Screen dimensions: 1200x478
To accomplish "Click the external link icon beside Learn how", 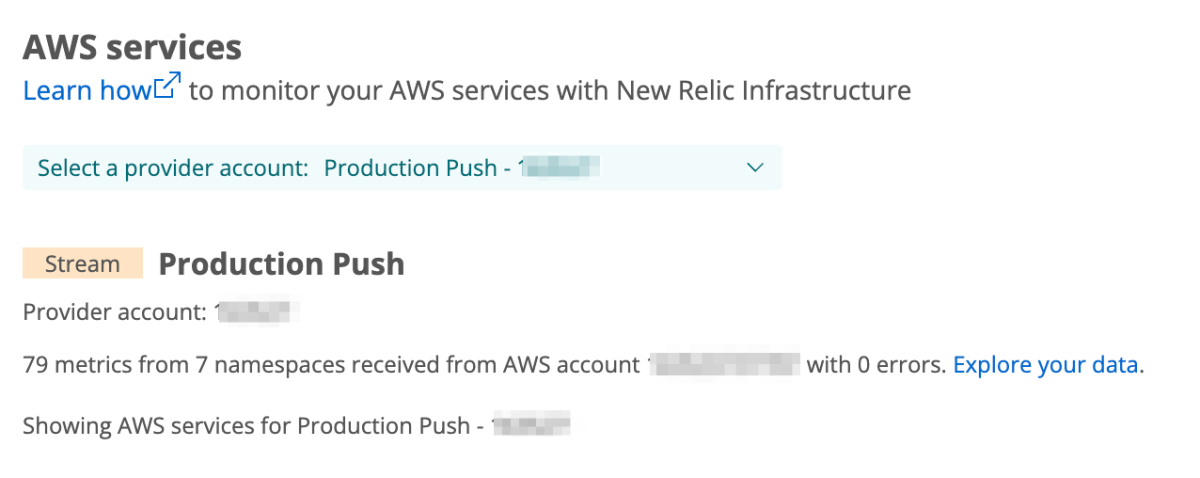I will coord(168,88).
